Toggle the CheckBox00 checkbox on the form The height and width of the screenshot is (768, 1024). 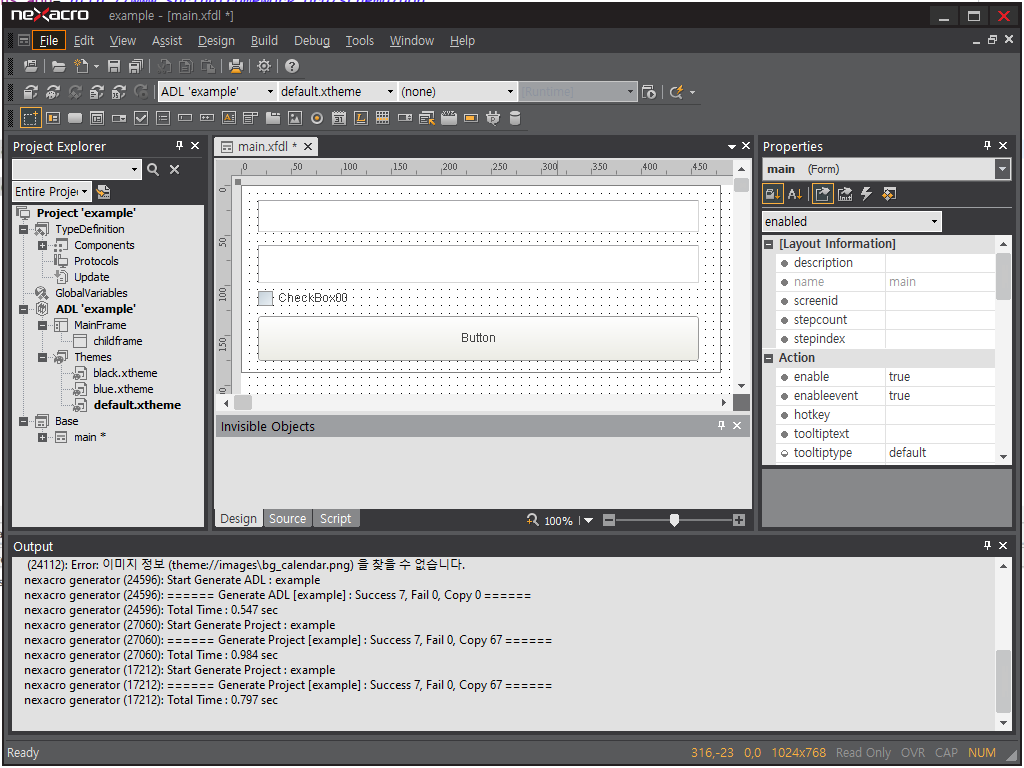[265, 298]
